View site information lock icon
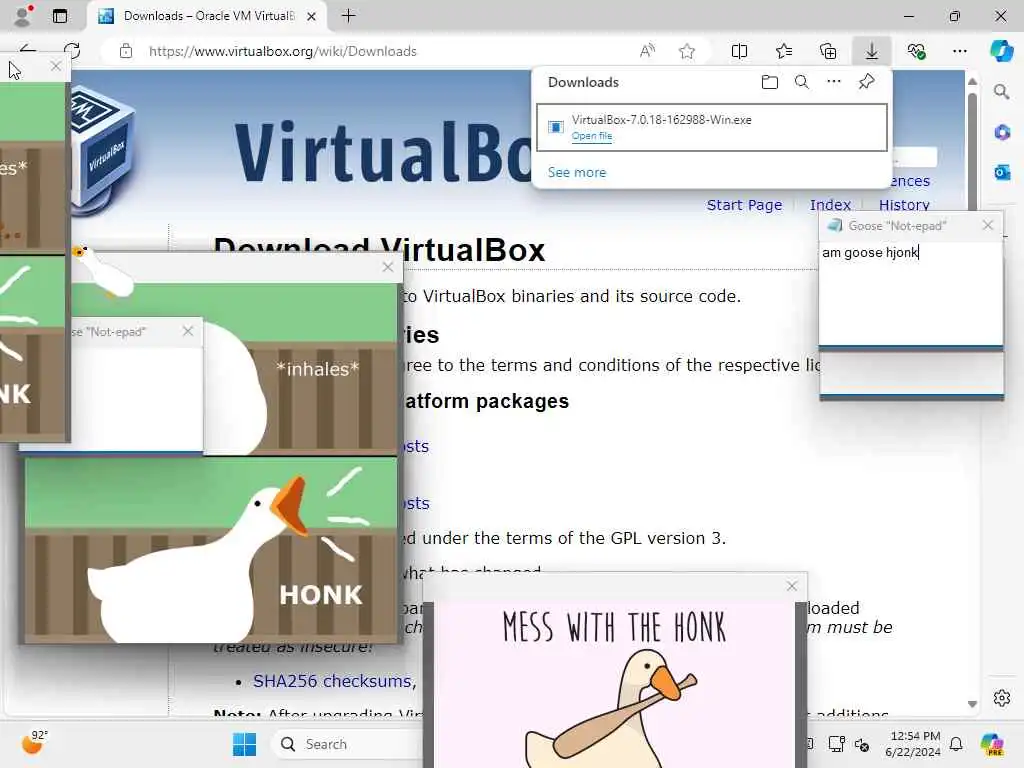The height and width of the screenshot is (768, 1024). (x=126, y=51)
